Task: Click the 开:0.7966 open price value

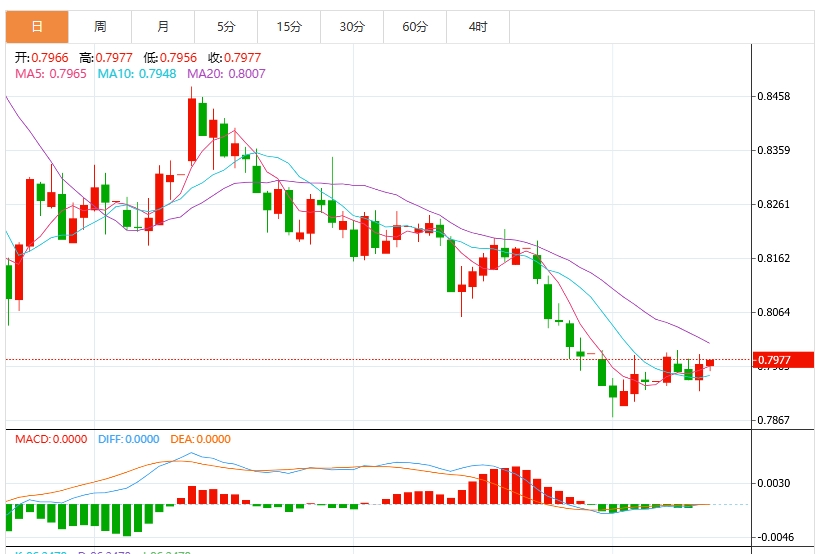Action: [x=41, y=58]
